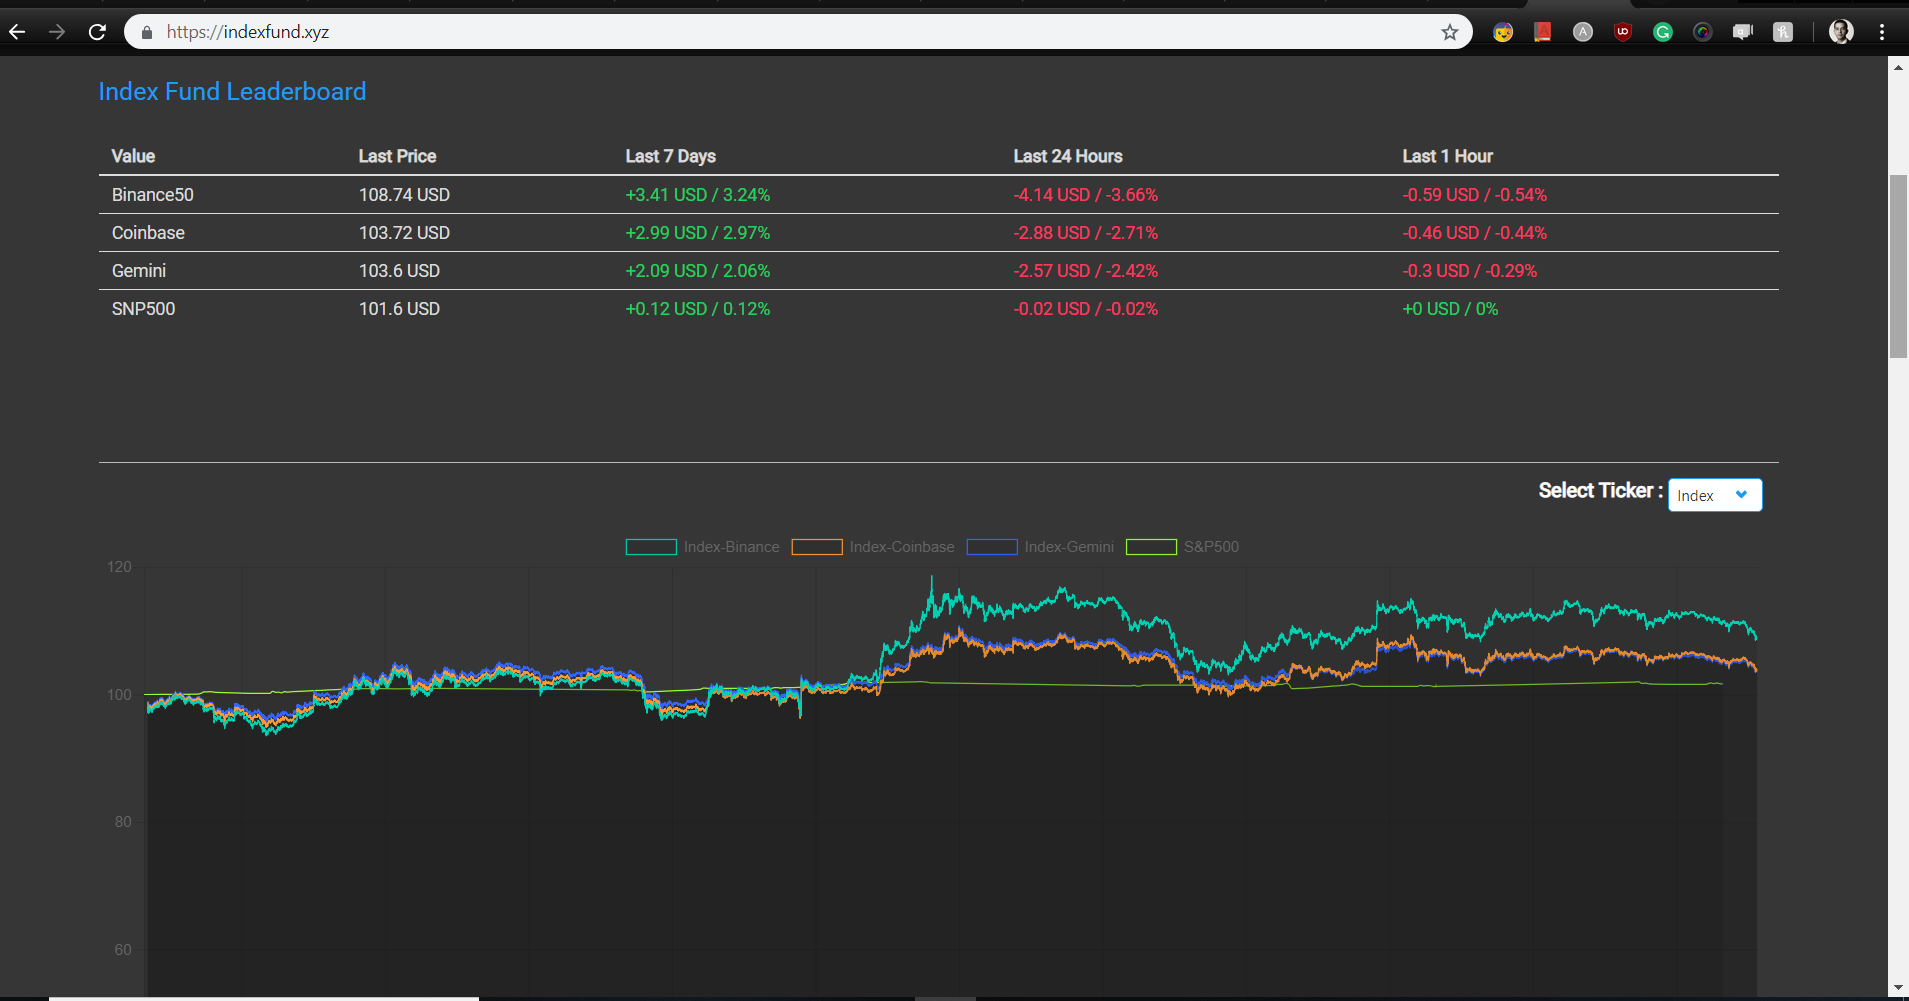Image resolution: width=1909 pixels, height=1001 pixels.
Task: Bookmark the page with the star icon
Action: pos(1449,32)
